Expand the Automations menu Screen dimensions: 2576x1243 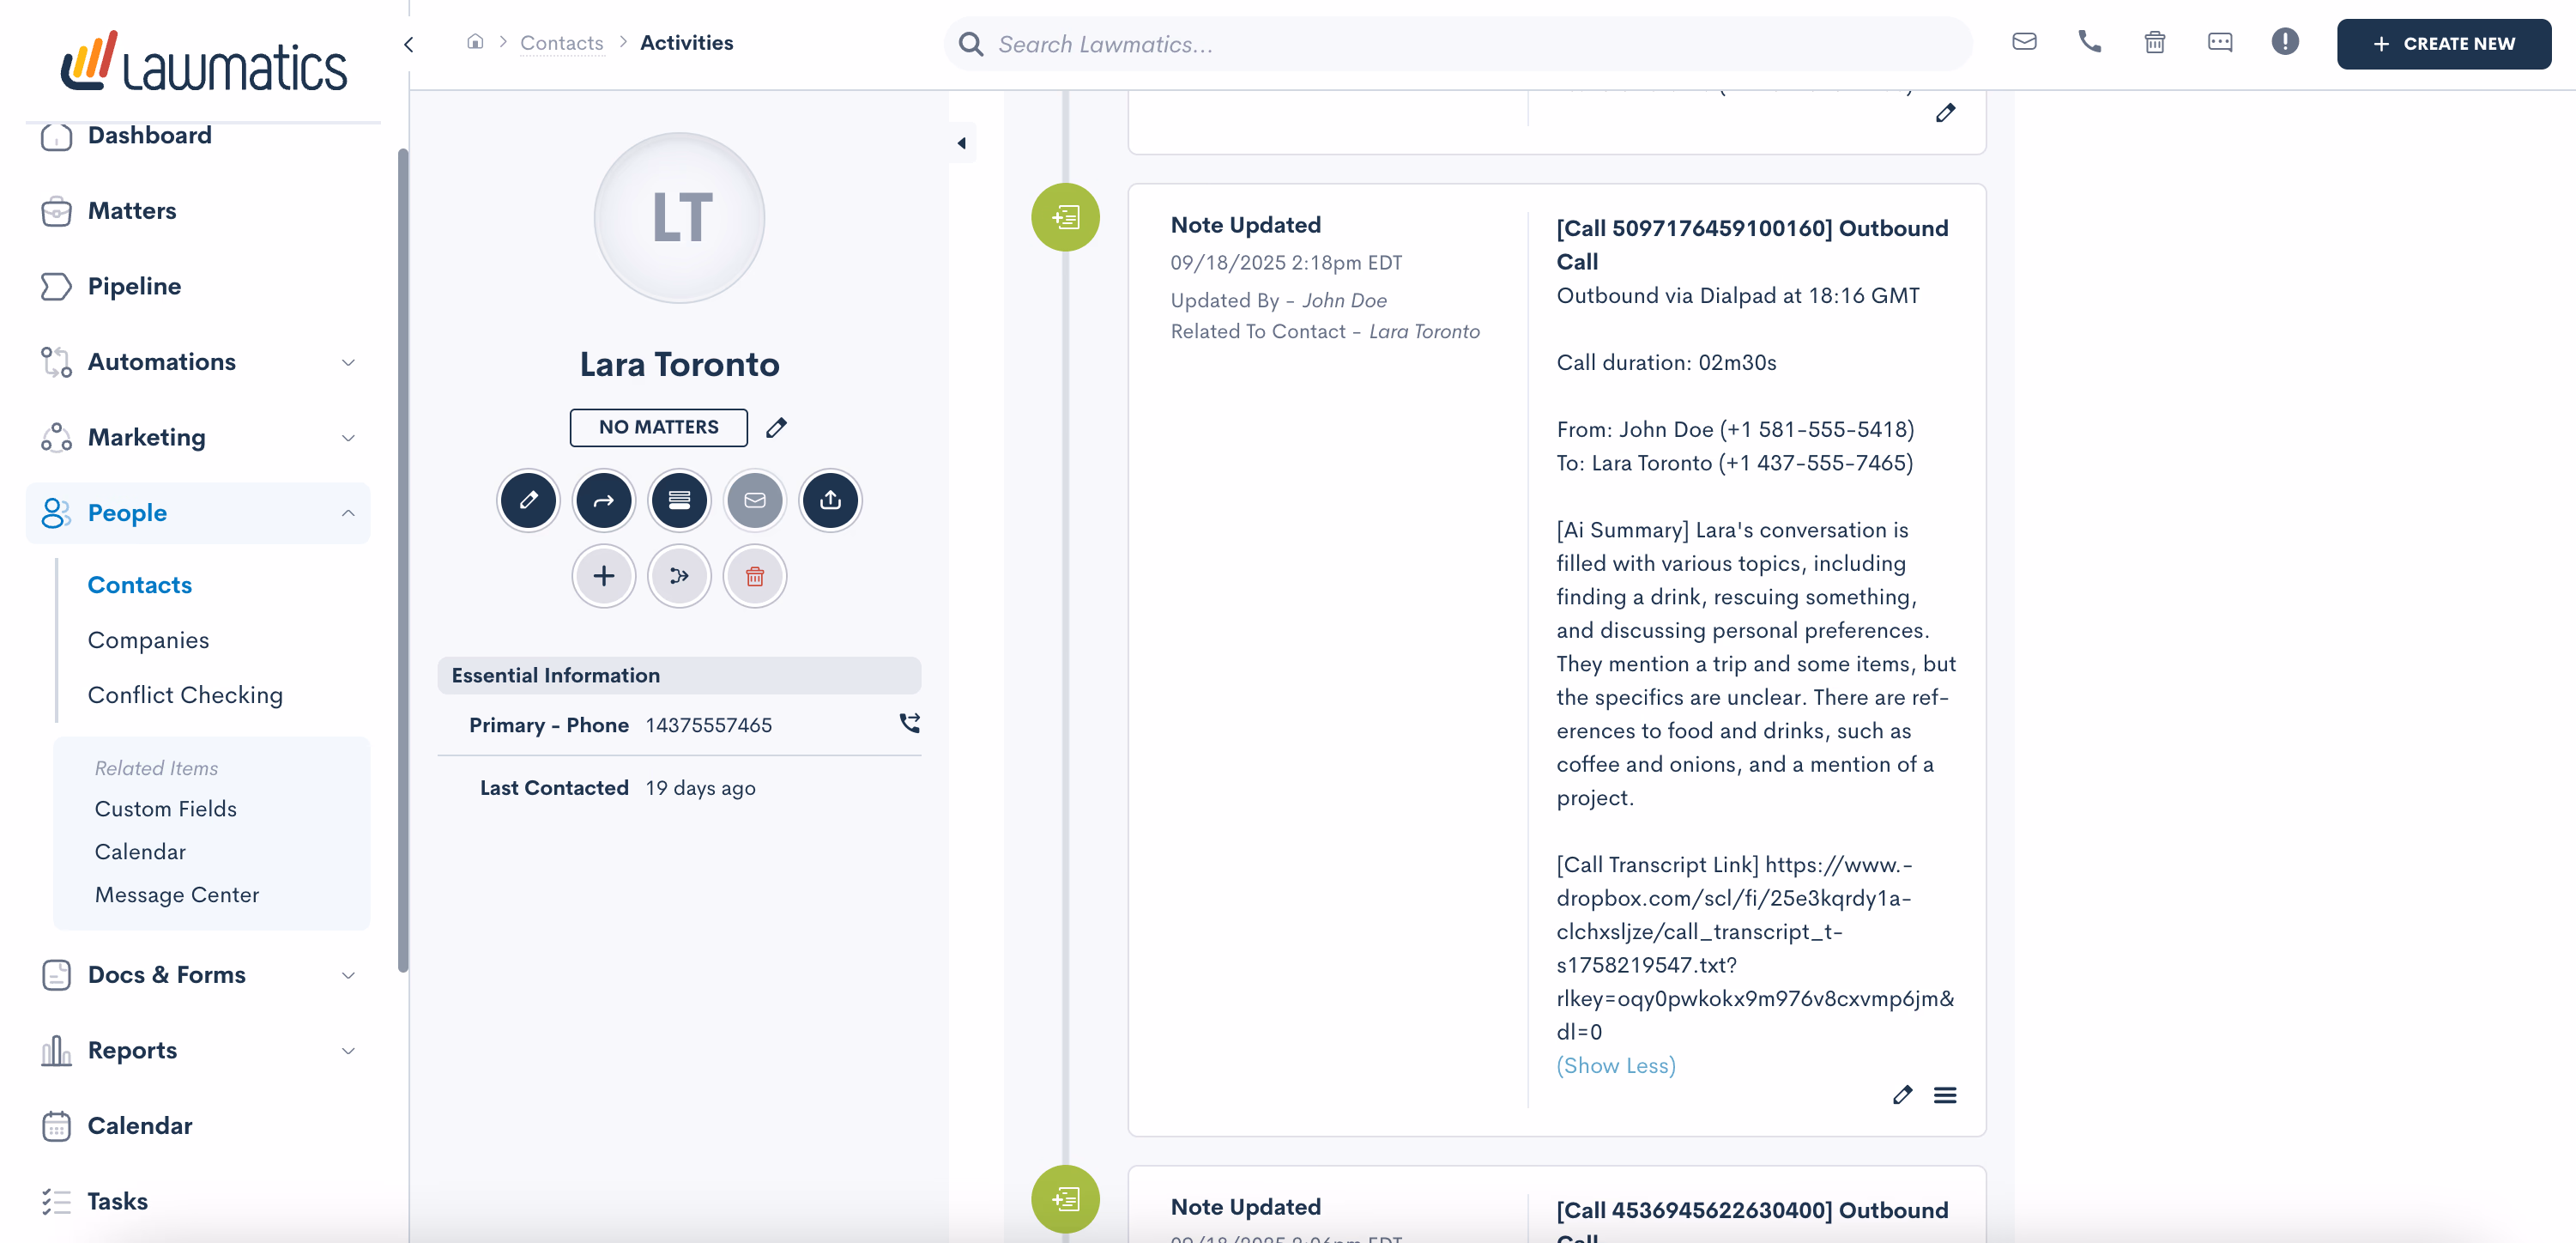coord(347,362)
